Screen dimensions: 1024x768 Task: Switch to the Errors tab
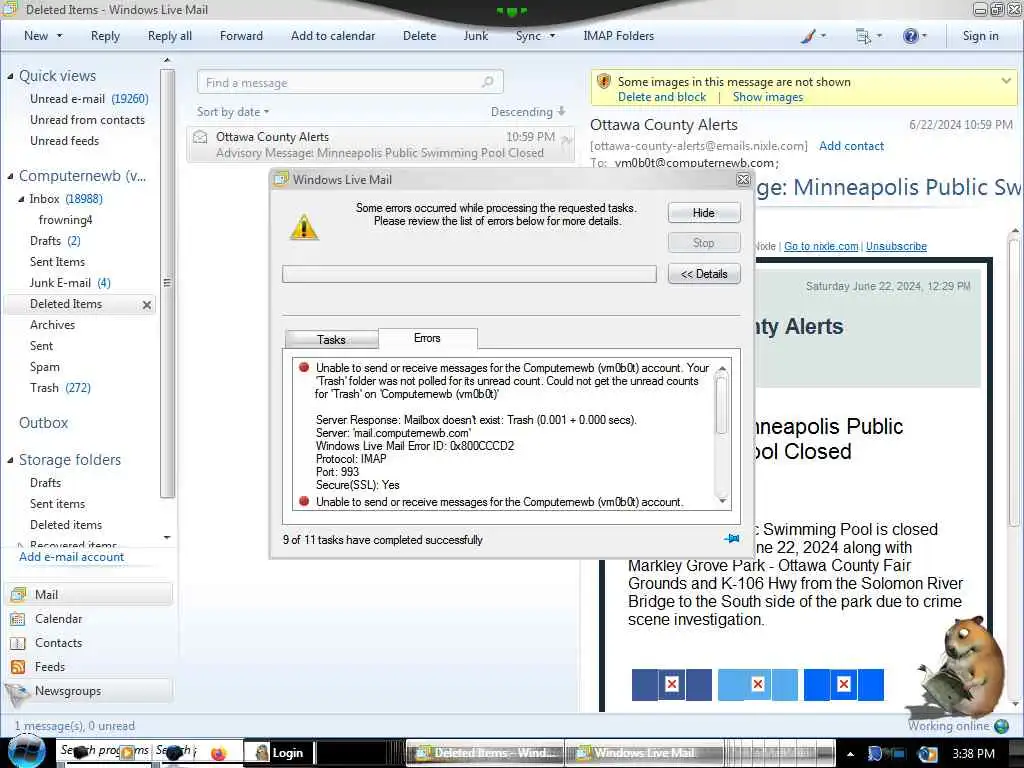(427, 338)
